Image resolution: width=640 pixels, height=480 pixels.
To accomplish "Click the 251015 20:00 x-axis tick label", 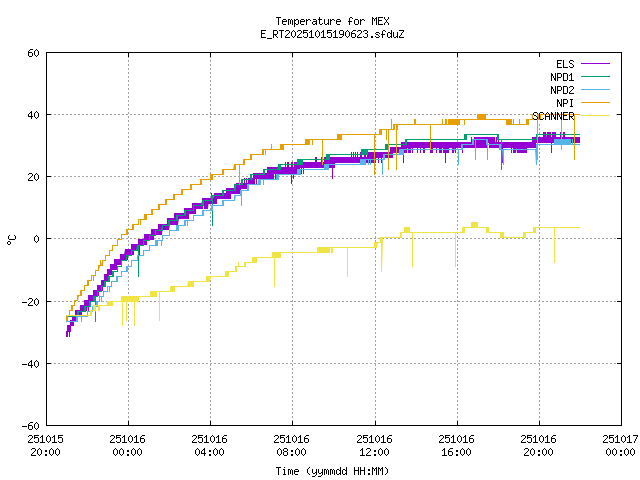I will click(x=46, y=445).
